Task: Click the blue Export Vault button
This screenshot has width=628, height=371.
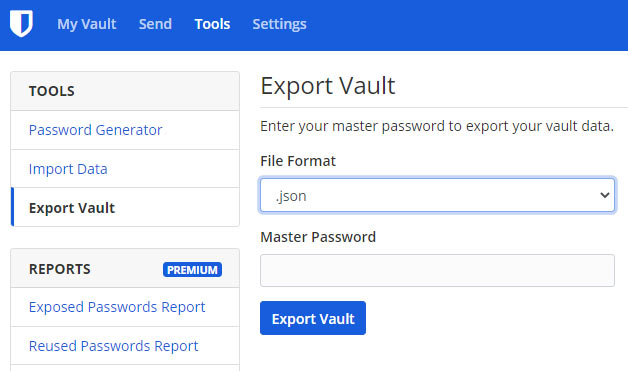Action: [313, 318]
